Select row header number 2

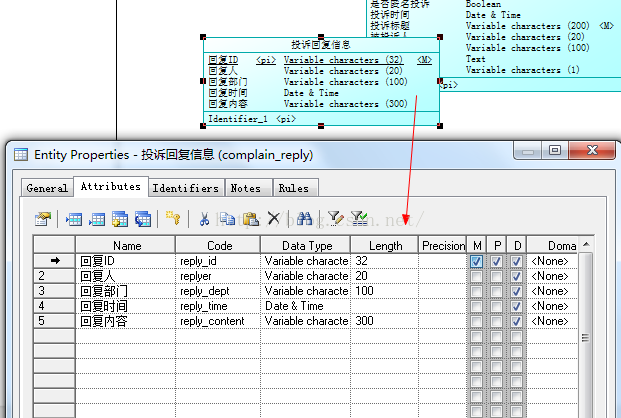click(x=54, y=277)
